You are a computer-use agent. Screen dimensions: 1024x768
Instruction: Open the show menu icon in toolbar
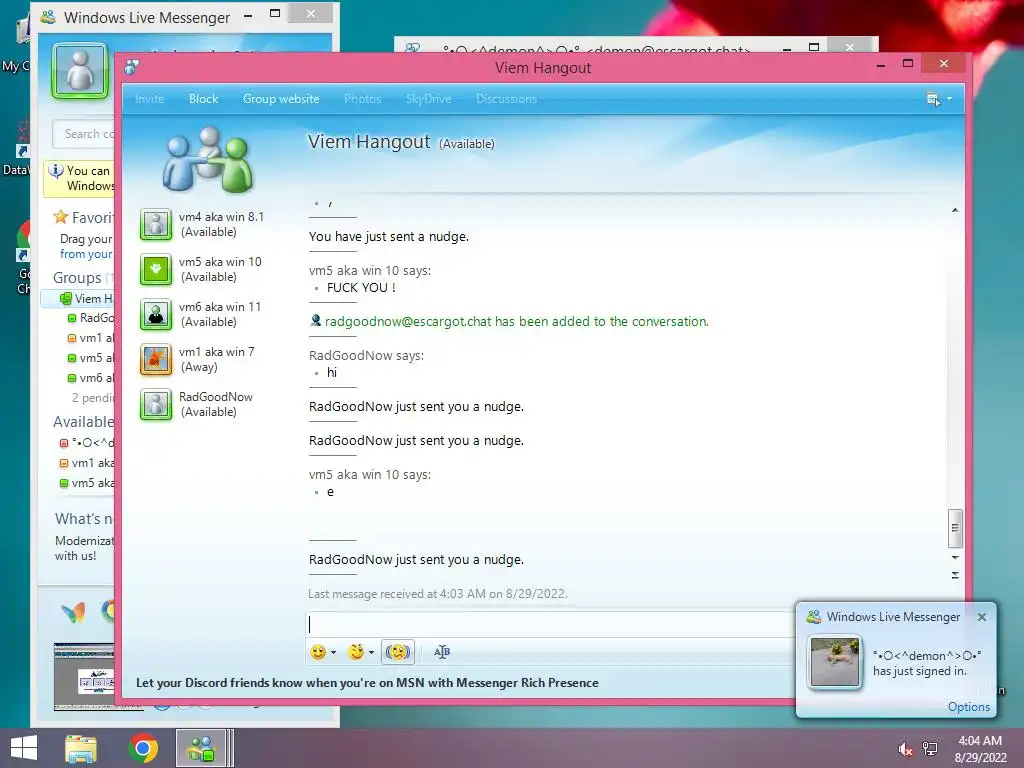point(933,99)
